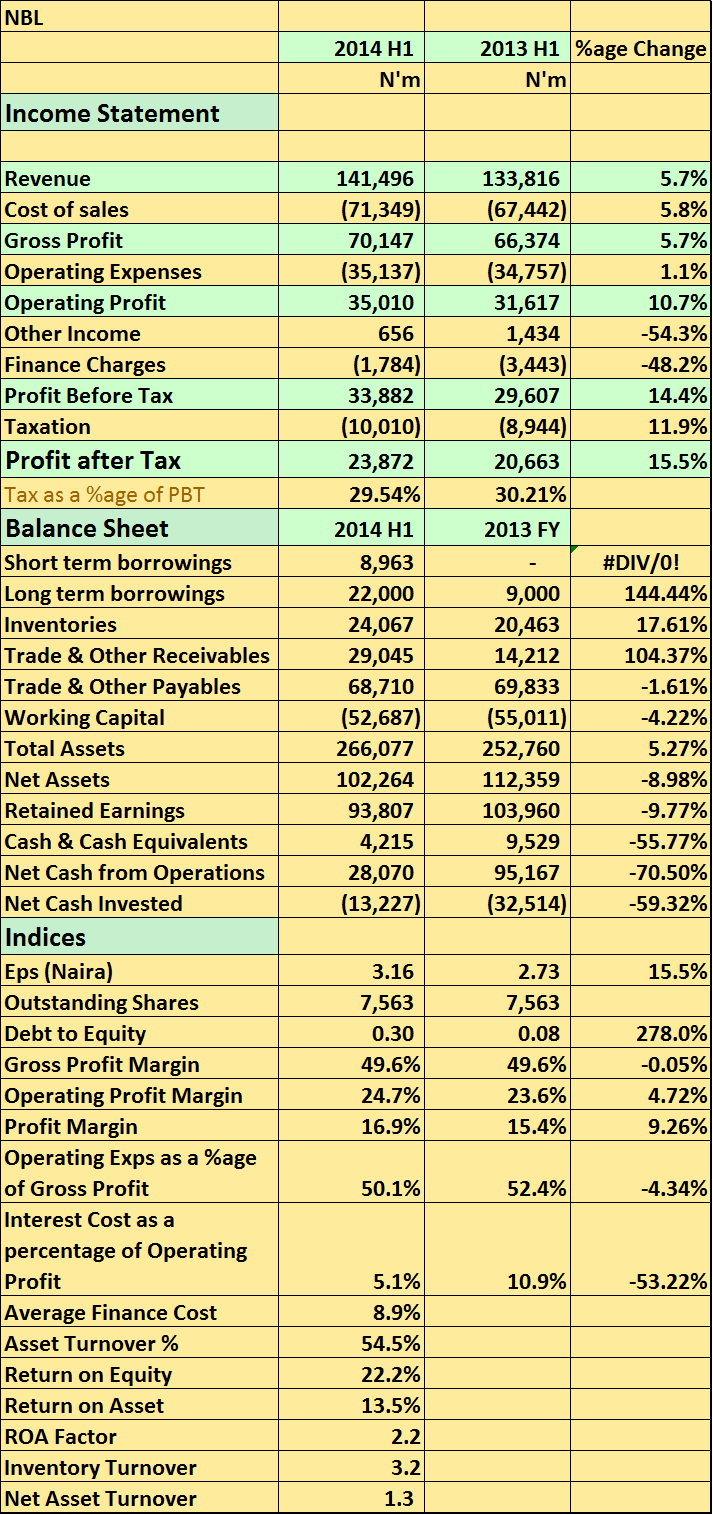Select the Balance Sheet header cell
The width and height of the screenshot is (713, 1515).
[x=139, y=528]
